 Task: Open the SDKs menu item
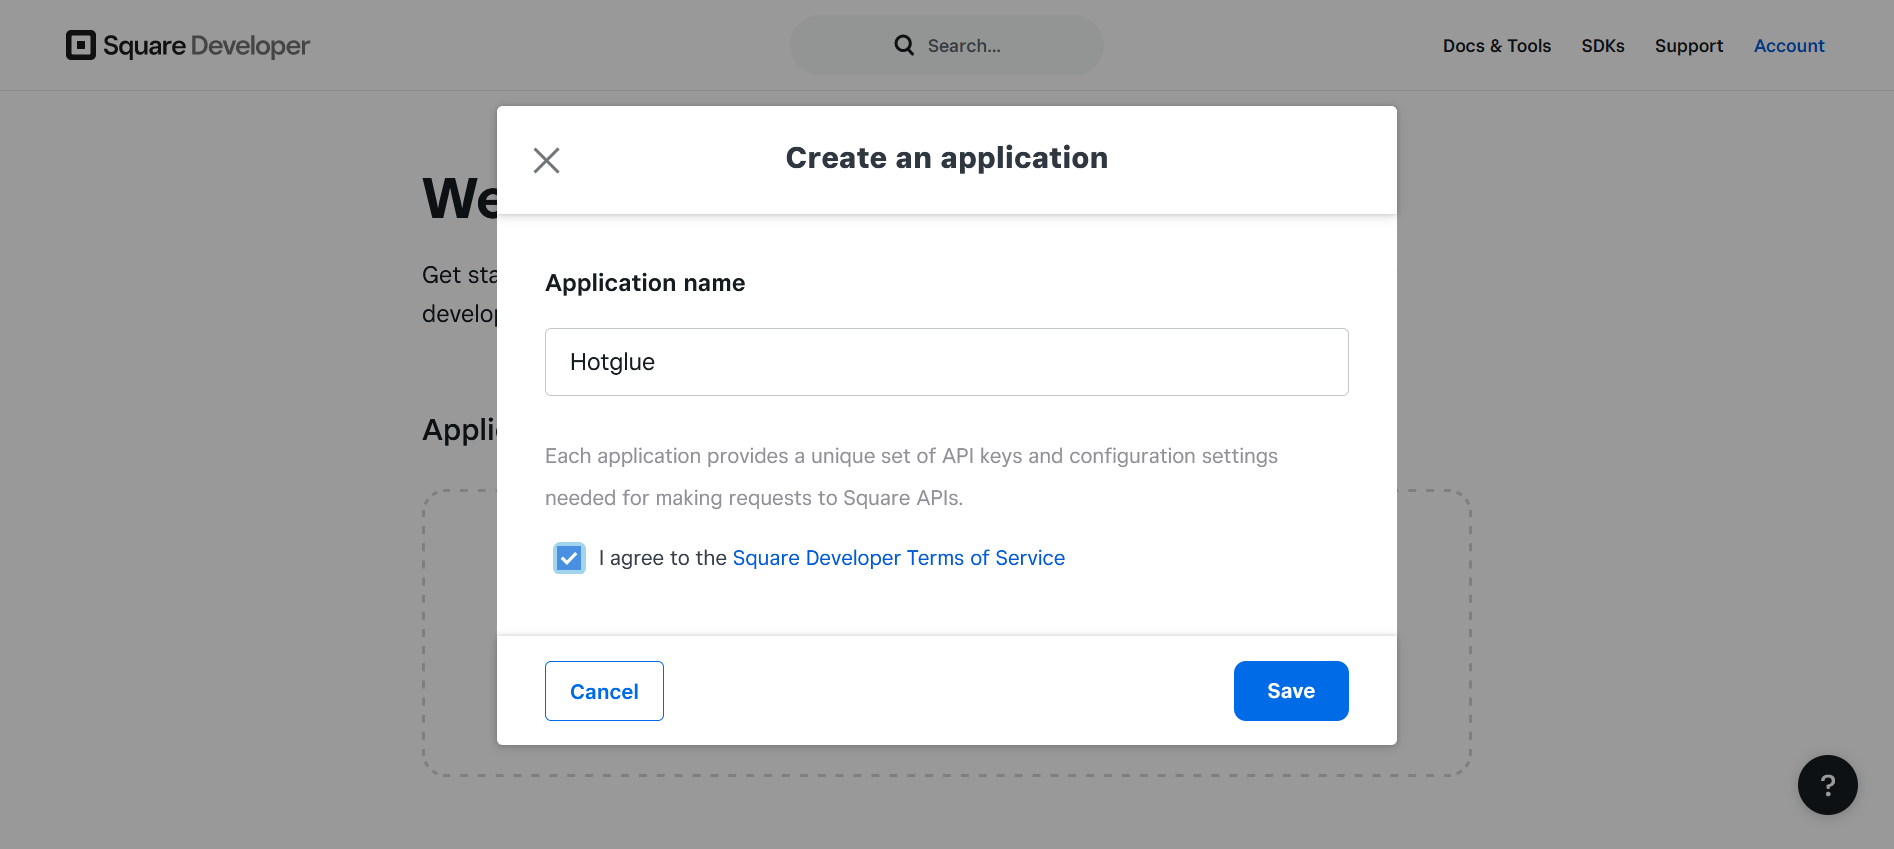(x=1602, y=46)
